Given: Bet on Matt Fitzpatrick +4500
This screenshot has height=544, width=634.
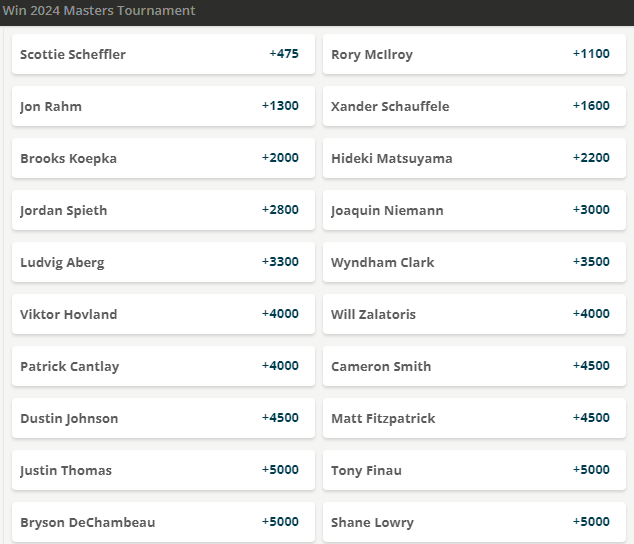Looking at the screenshot, I should (x=474, y=418).
